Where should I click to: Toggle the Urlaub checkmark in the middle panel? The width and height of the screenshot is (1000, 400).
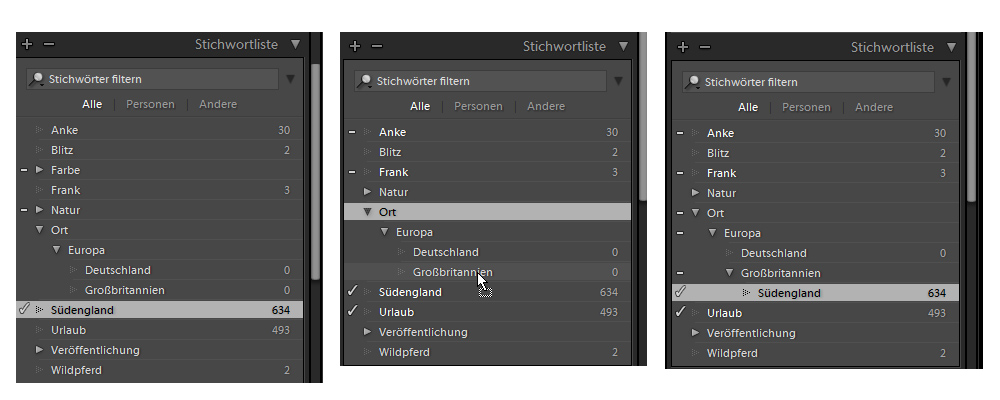tap(352, 311)
